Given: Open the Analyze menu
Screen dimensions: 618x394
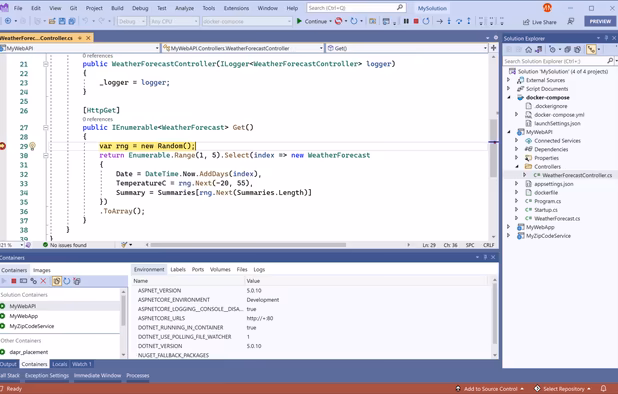Looking at the screenshot, I should pyautogui.click(x=184, y=8).
